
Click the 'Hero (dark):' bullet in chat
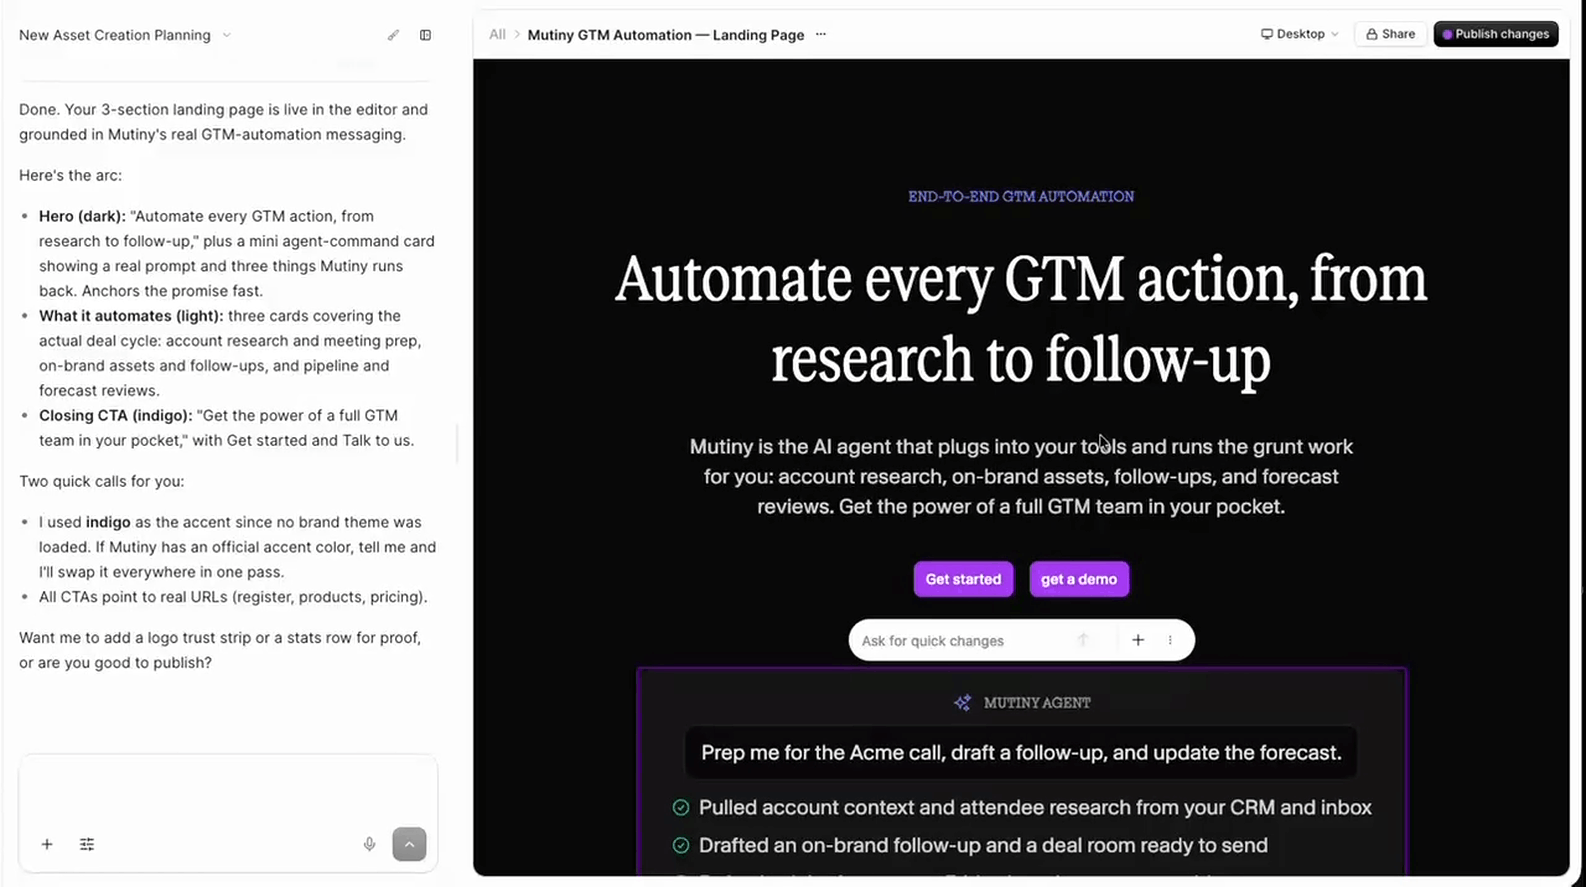[237, 253]
